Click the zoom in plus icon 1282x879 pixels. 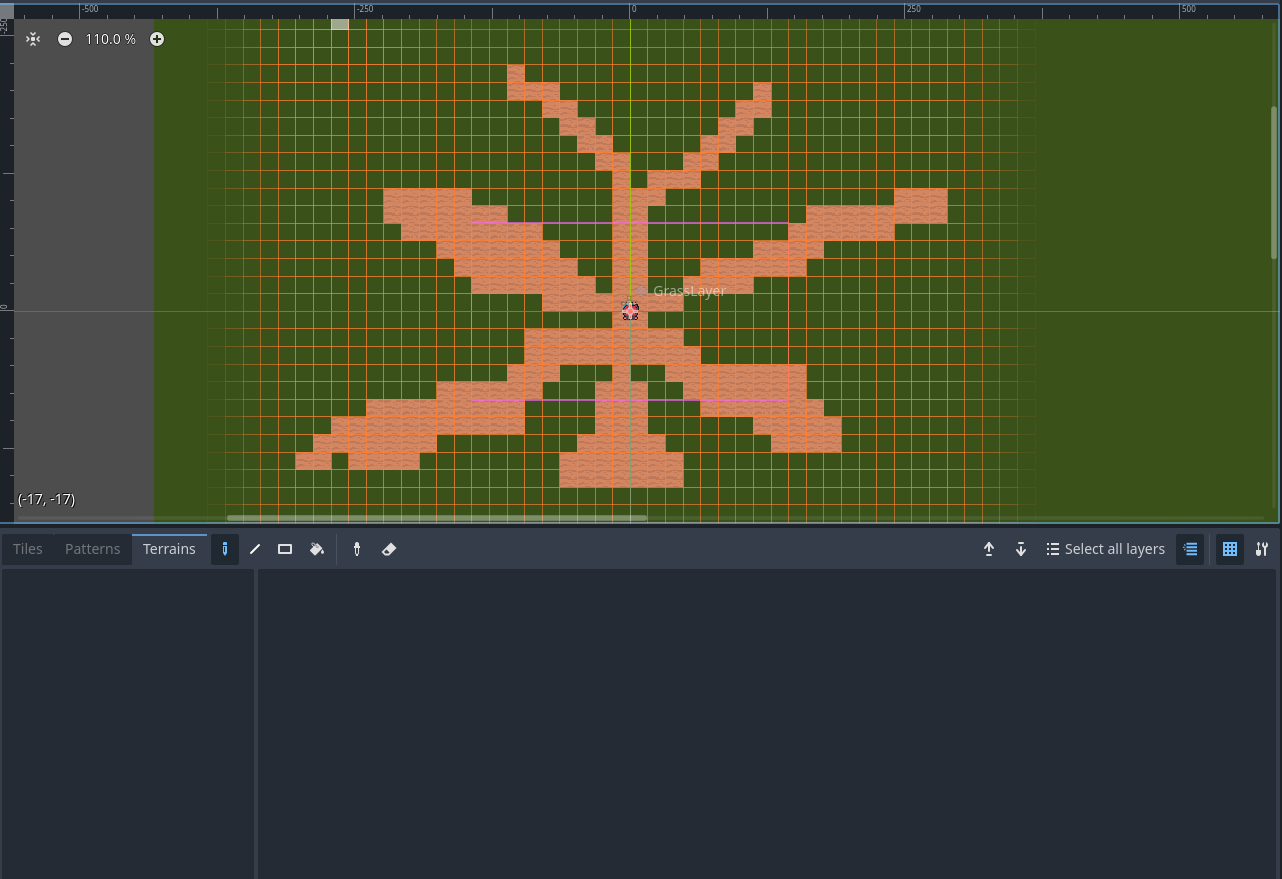pyautogui.click(x=157, y=39)
